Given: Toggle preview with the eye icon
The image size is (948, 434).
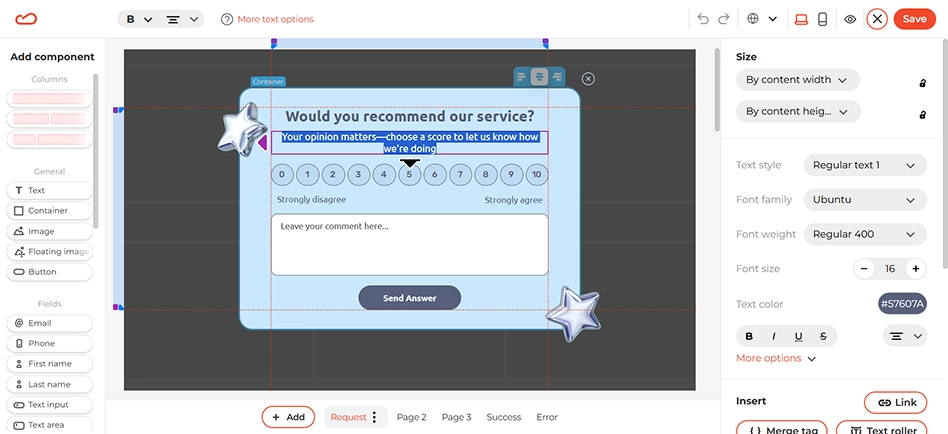Looking at the screenshot, I should 850,19.
